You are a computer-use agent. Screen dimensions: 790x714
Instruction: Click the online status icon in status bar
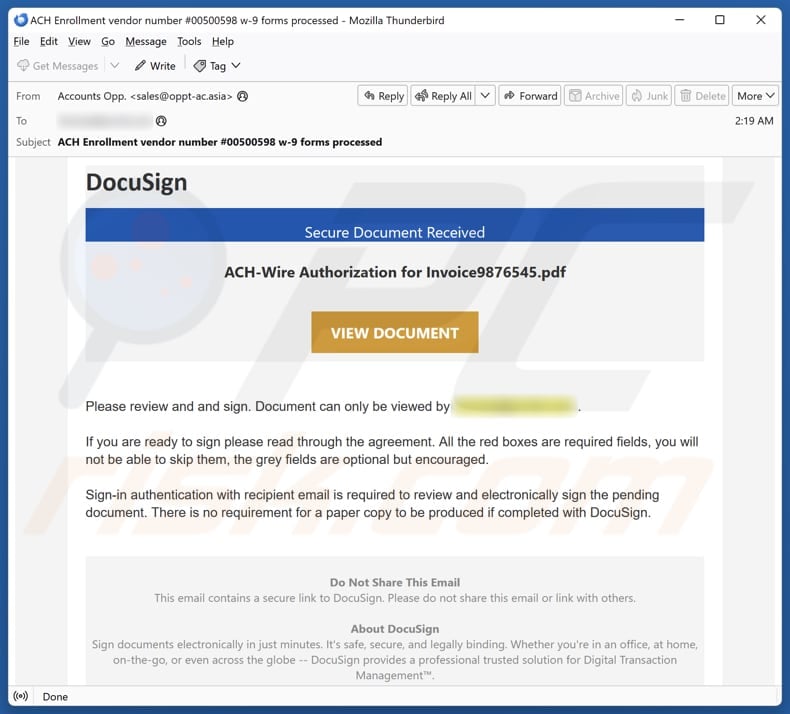21,696
